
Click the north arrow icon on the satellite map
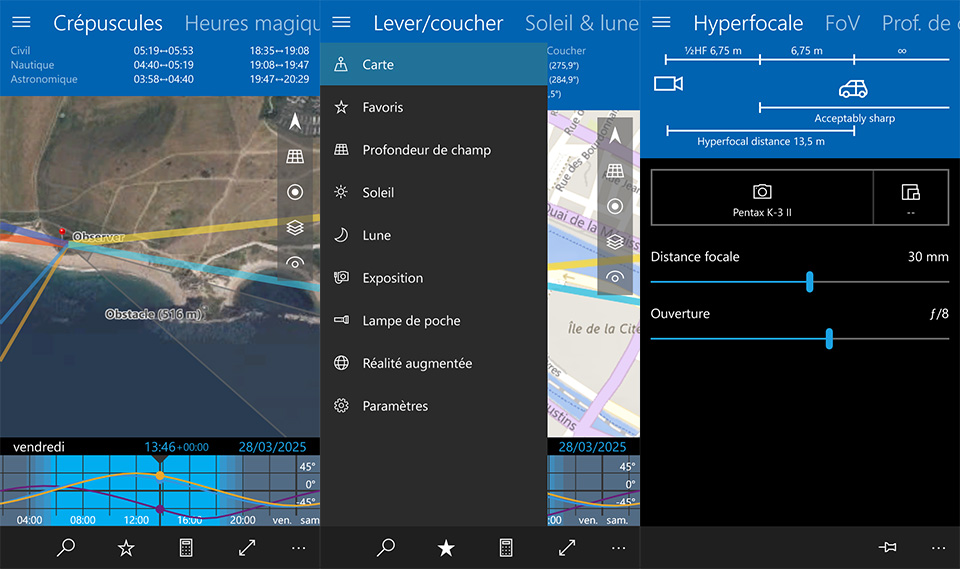click(x=295, y=122)
